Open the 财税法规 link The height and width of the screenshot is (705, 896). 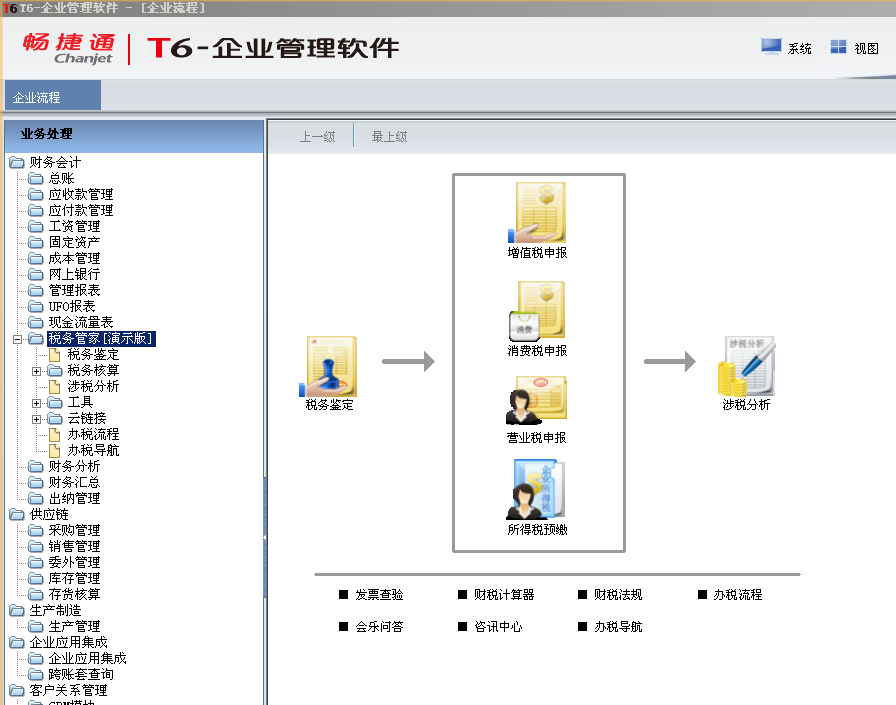click(618, 595)
